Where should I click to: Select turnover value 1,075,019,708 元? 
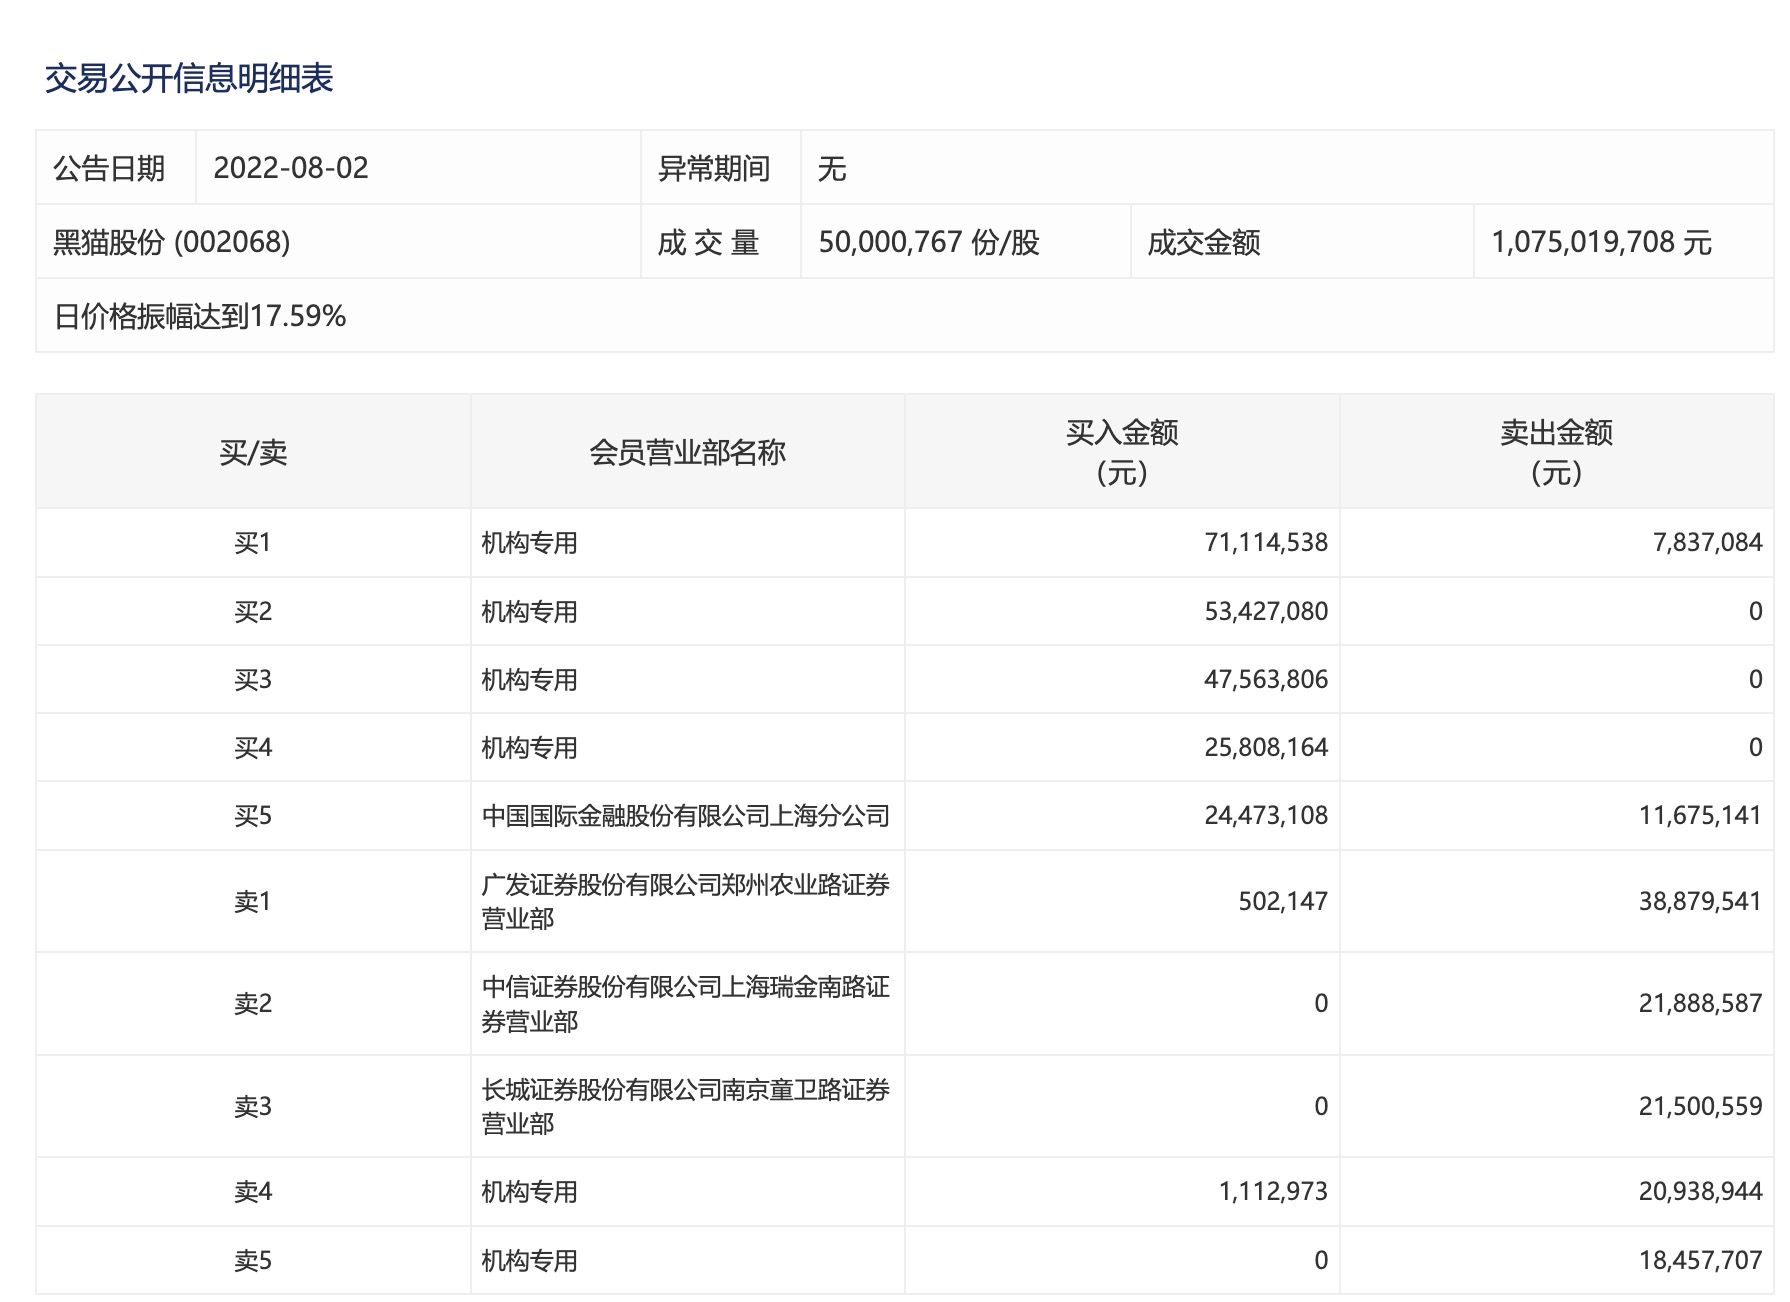click(x=1602, y=242)
